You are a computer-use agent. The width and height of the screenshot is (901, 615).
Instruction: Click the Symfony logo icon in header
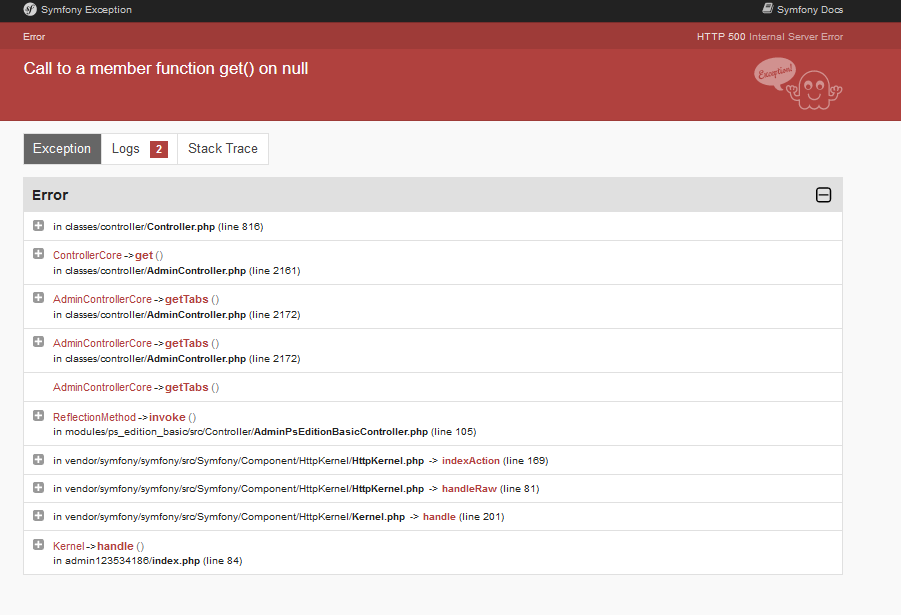point(30,9)
